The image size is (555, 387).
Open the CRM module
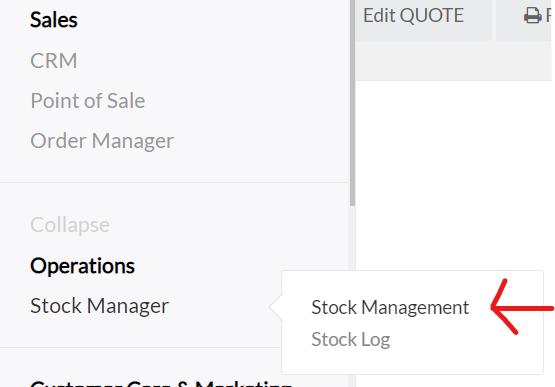coord(53,61)
